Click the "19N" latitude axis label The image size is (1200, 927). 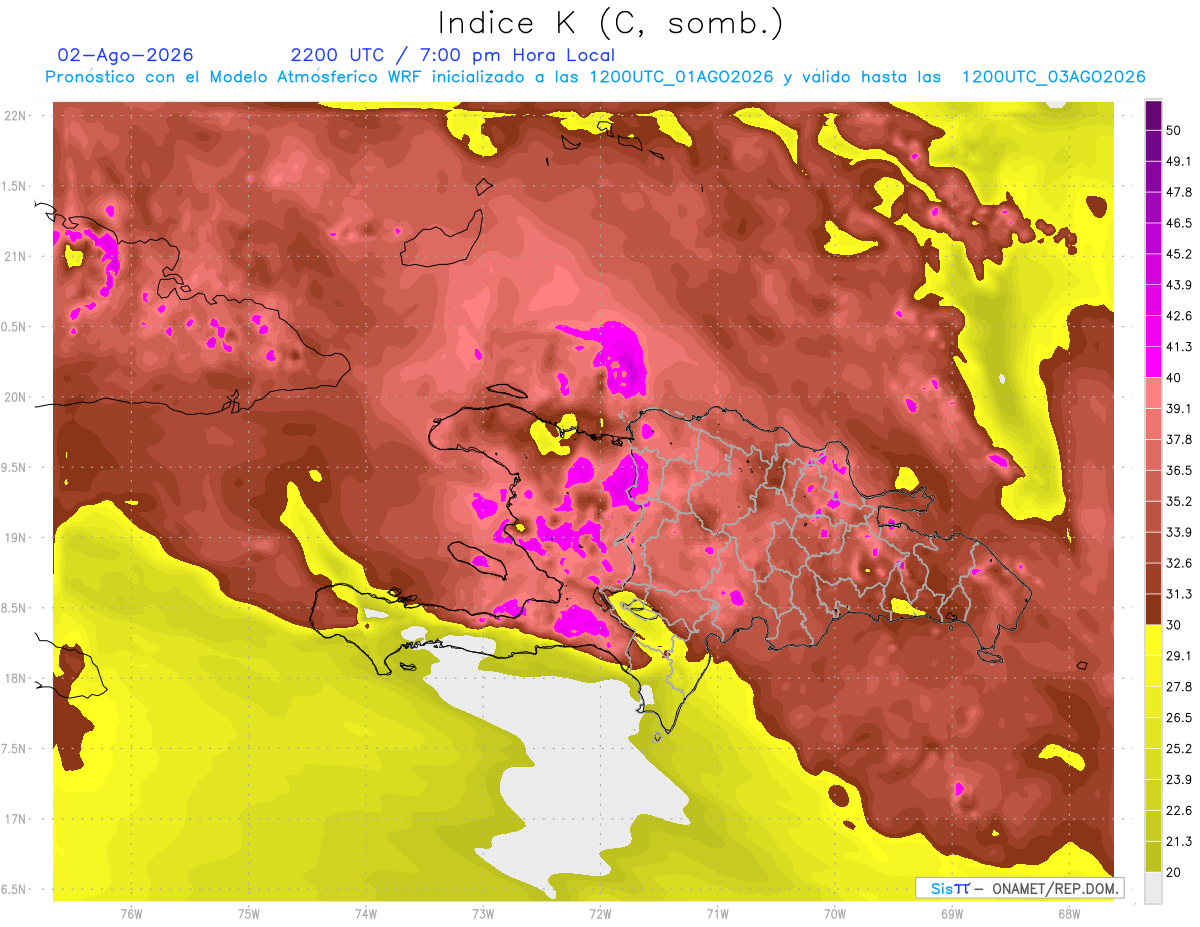coord(16,538)
